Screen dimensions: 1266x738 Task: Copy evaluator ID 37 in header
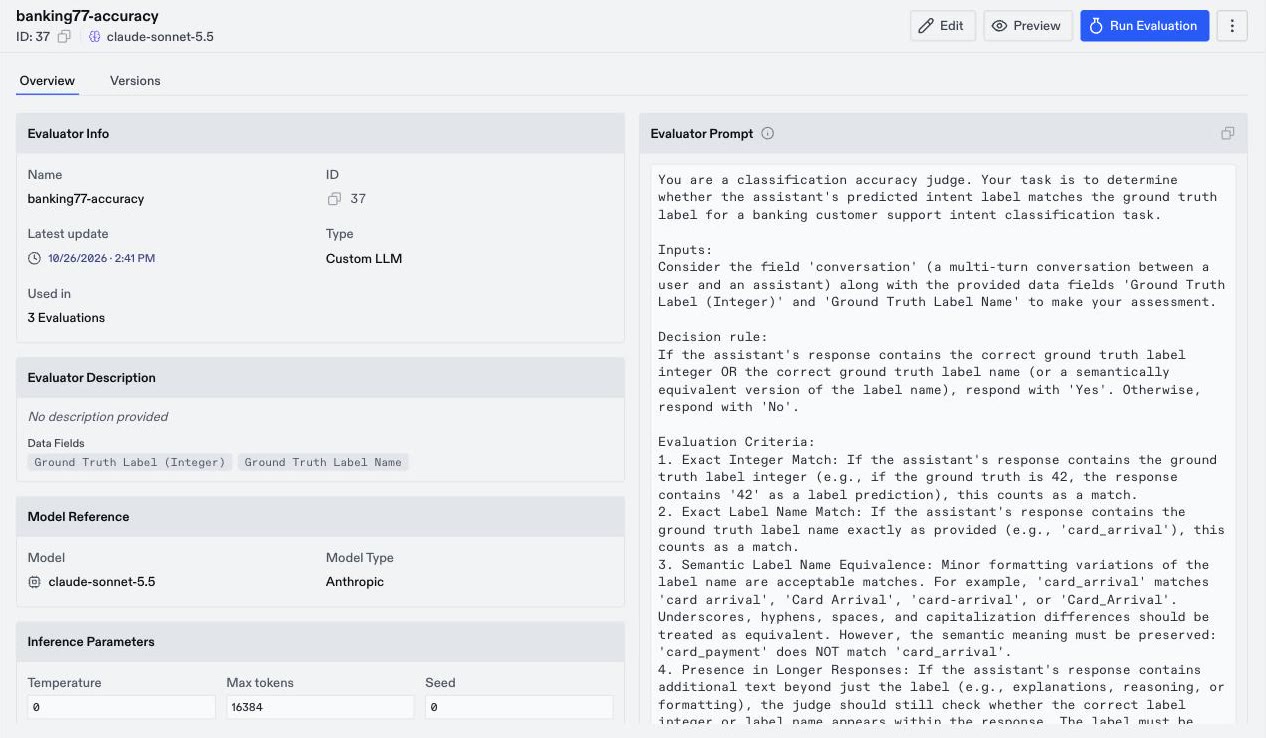64,36
